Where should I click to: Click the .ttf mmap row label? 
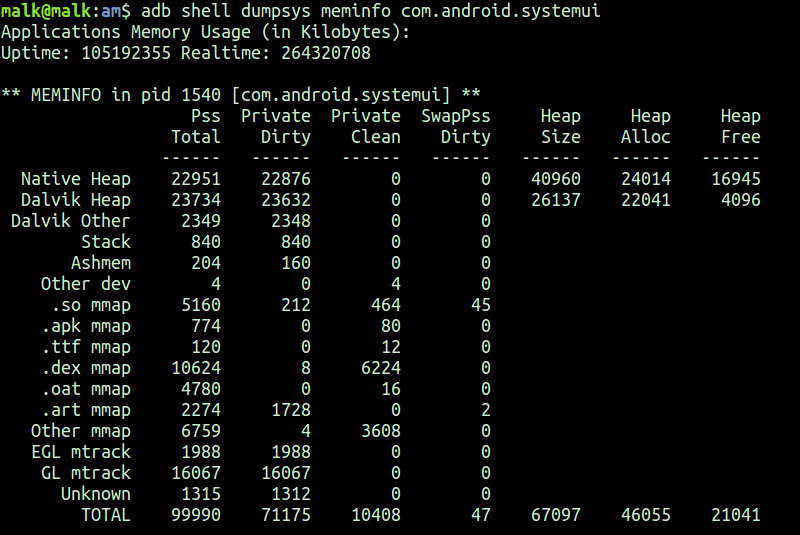click(x=86, y=347)
